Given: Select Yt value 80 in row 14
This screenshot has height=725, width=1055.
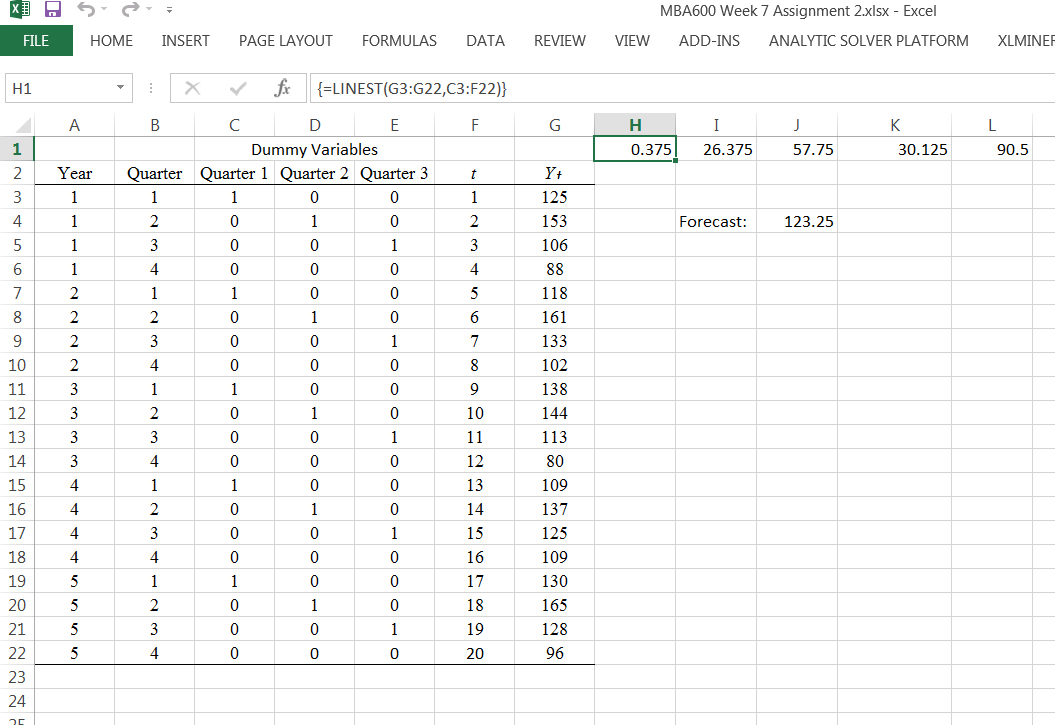Looking at the screenshot, I should pos(554,461).
